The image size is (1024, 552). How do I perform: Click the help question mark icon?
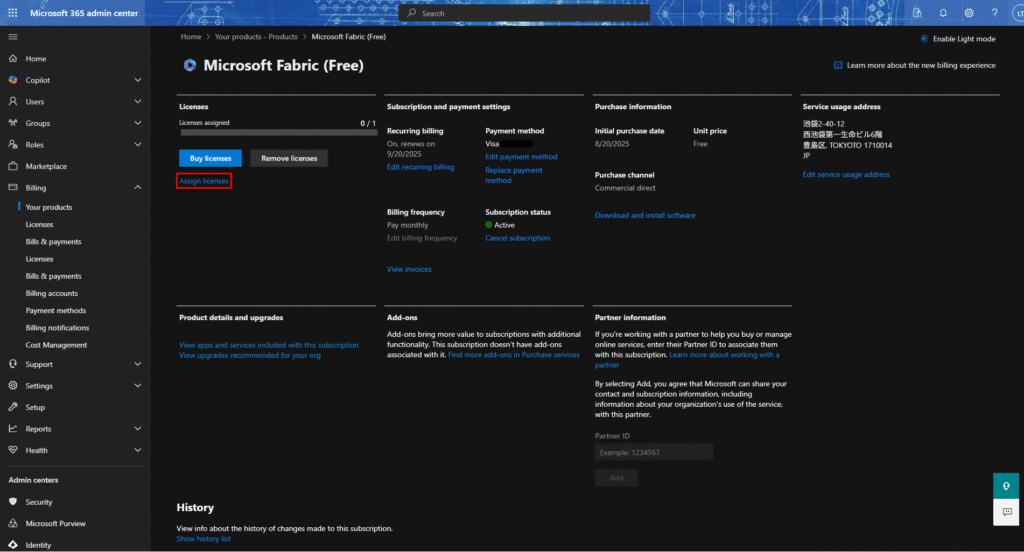[994, 13]
